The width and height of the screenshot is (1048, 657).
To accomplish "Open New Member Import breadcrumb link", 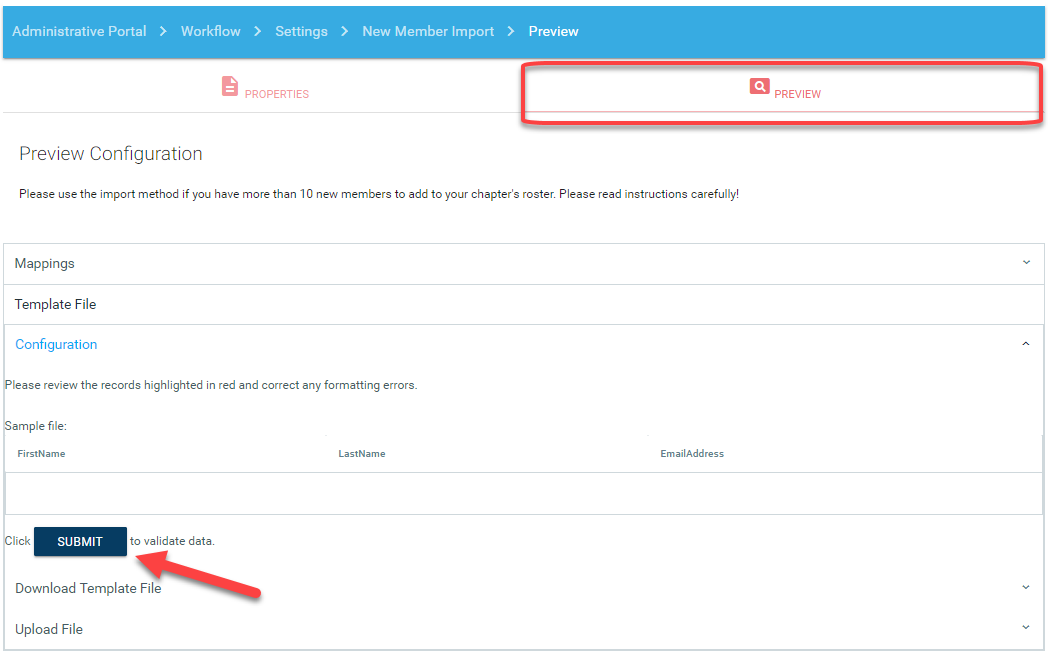I will 428,31.
